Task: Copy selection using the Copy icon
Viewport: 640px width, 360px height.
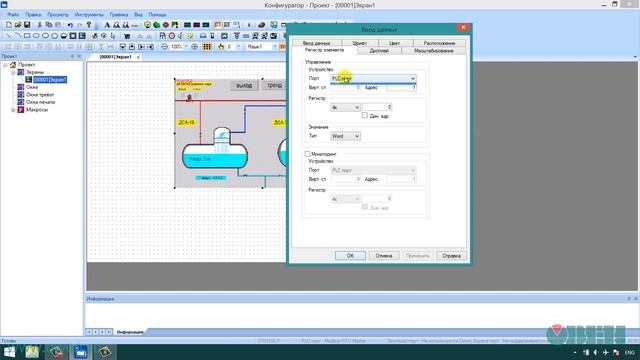Action: point(49,25)
